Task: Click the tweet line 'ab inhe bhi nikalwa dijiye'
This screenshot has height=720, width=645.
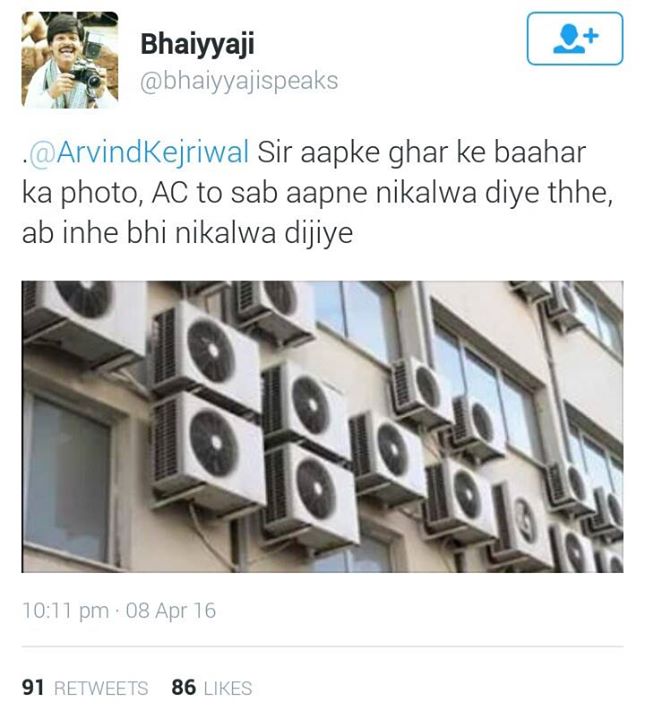Action: point(187,233)
